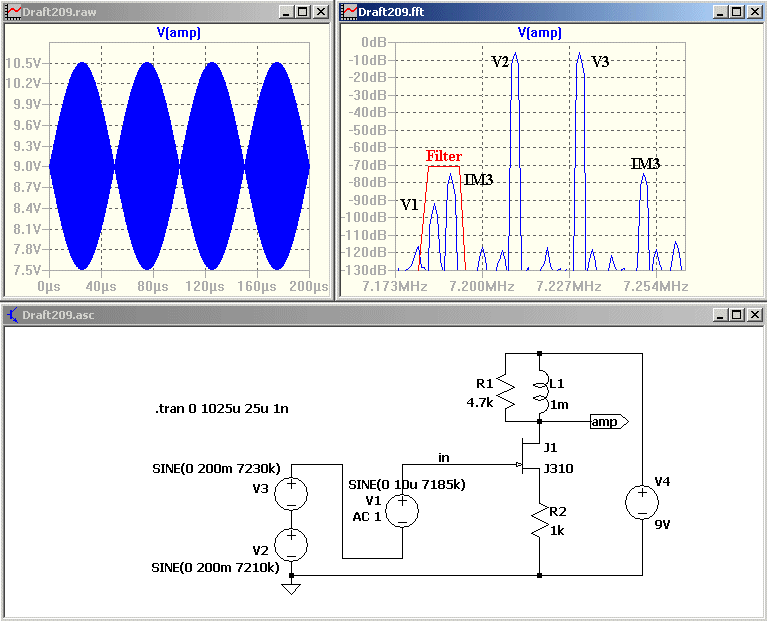Maximize the Draft209.raw window
767x621 pixels.
click(303, 12)
